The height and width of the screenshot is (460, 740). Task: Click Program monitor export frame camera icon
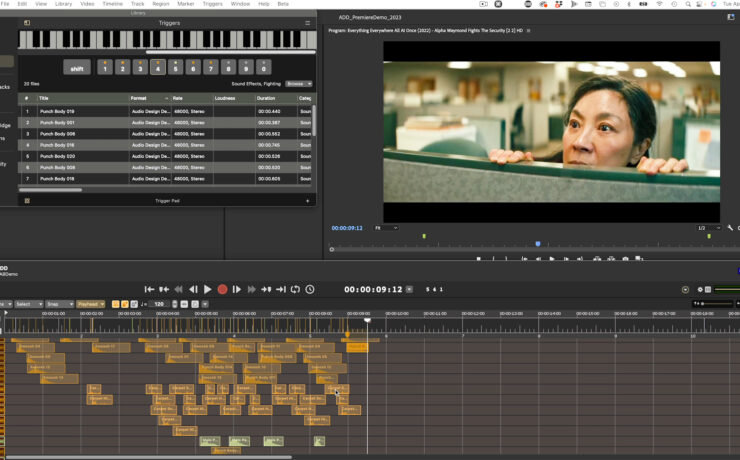(625, 259)
